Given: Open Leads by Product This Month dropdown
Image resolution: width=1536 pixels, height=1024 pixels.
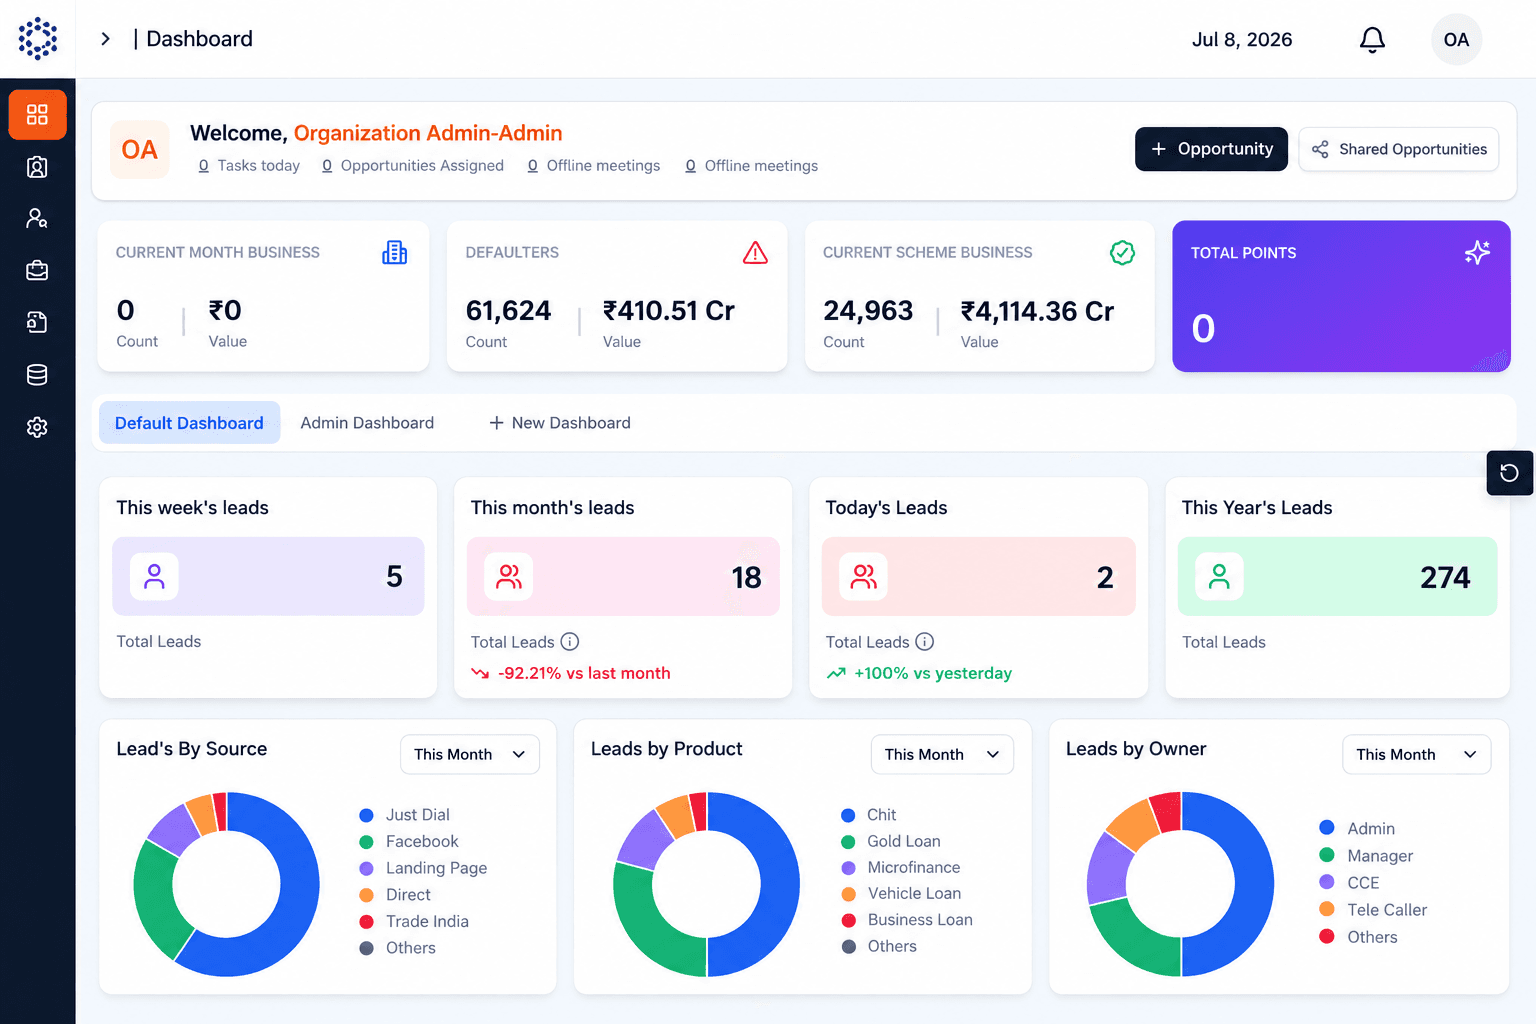Looking at the screenshot, I should click(x=942, y=755).
